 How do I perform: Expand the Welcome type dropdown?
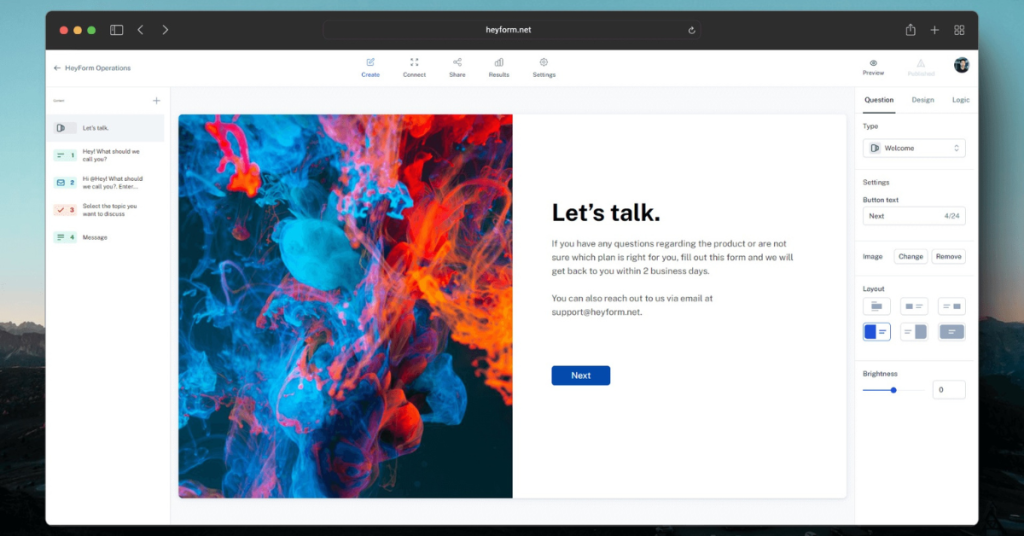914,148
